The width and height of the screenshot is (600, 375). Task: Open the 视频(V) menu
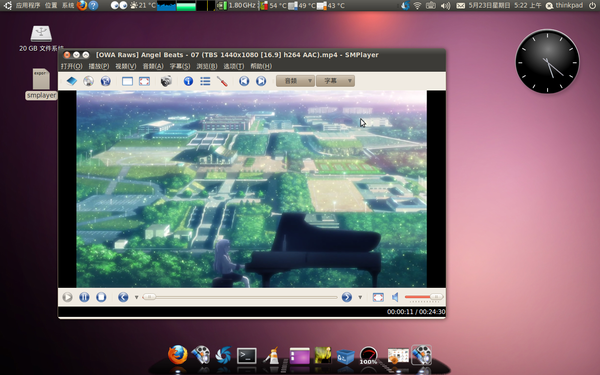point(126,66)
